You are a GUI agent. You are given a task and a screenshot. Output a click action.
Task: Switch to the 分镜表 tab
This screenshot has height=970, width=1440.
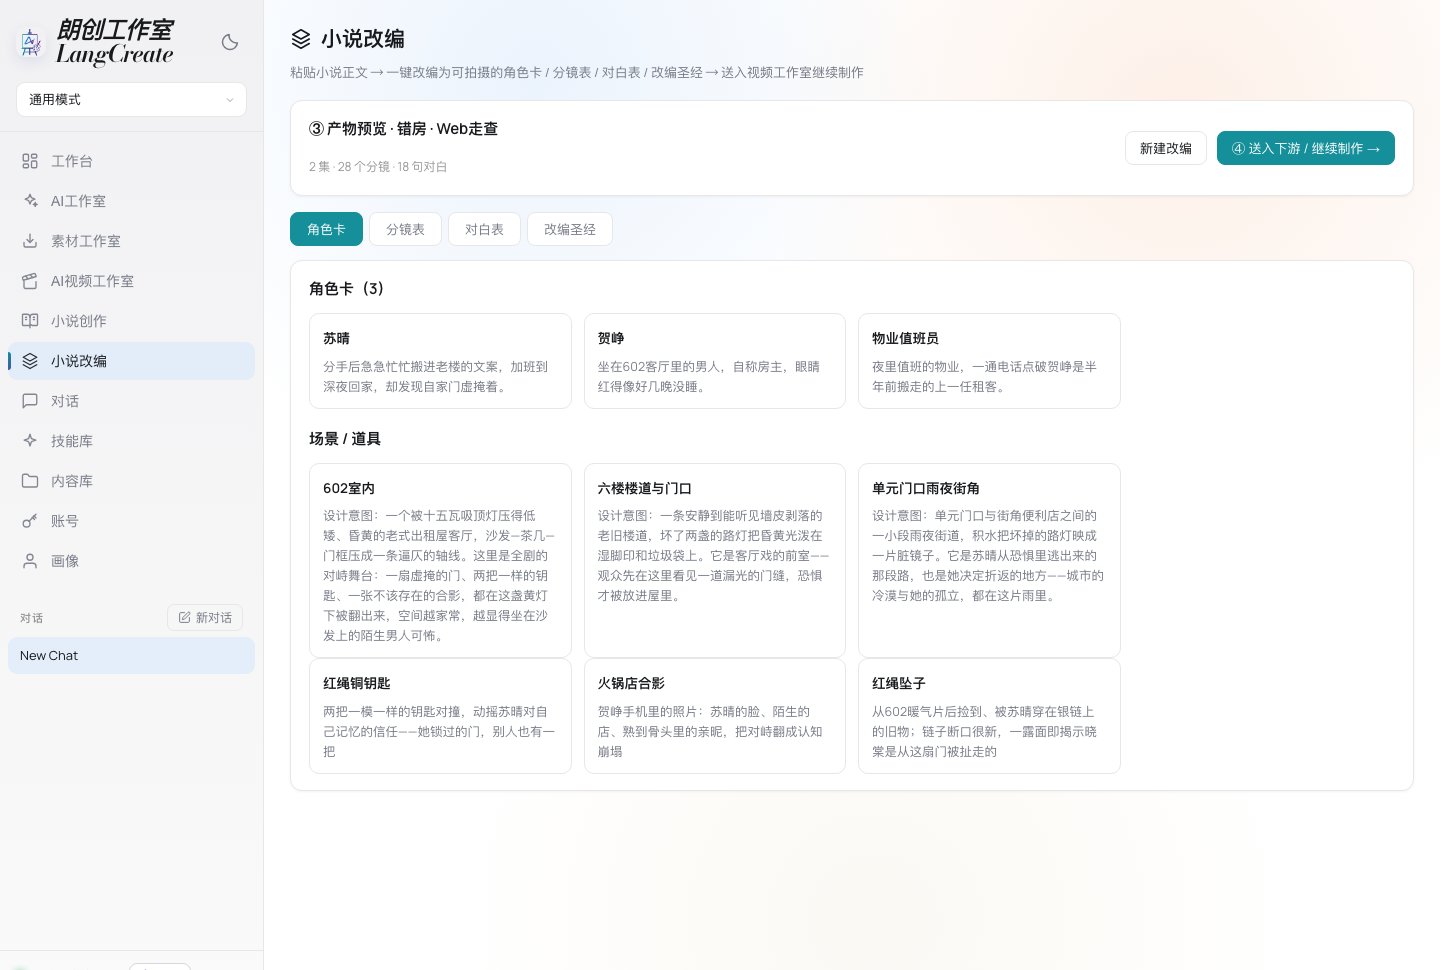click(x=405, y=229)
